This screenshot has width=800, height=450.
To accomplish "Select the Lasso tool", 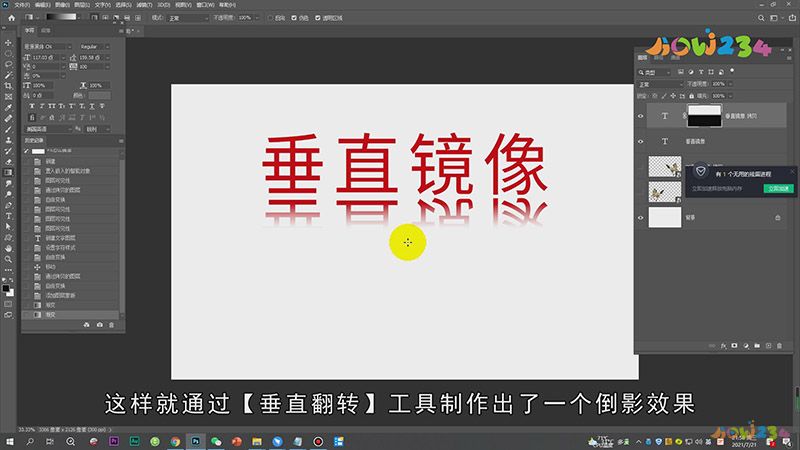I will pyautogui.click(x=8, y=64).
